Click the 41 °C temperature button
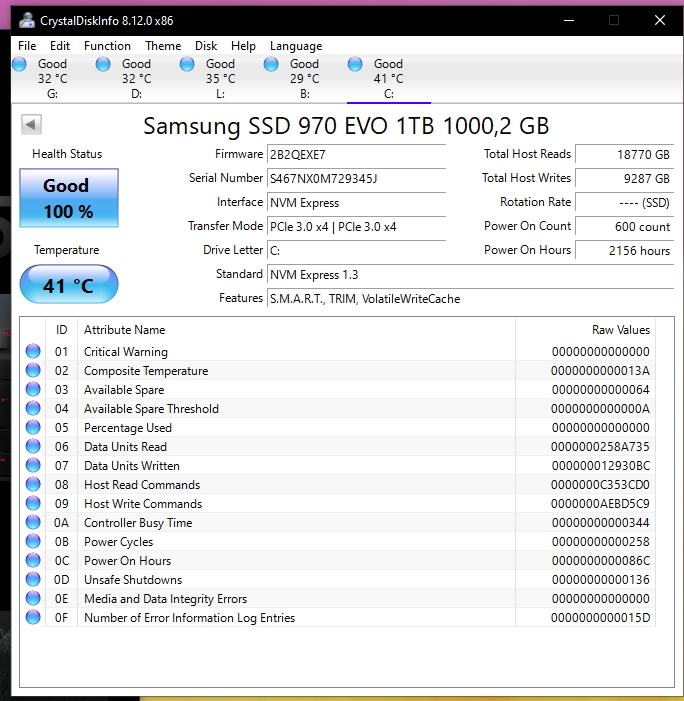 click(x=69, y=284)
